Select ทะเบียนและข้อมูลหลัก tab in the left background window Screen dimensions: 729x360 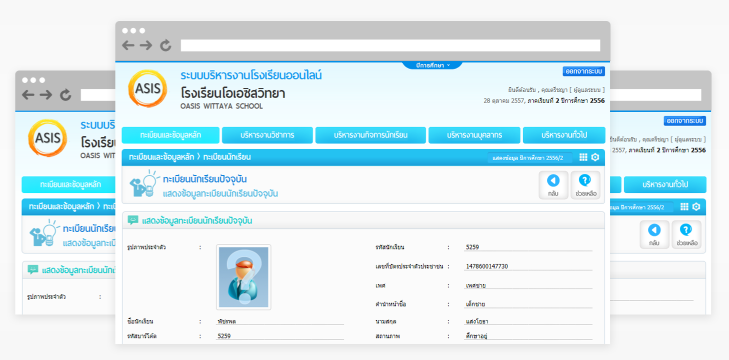pos(70,185)
